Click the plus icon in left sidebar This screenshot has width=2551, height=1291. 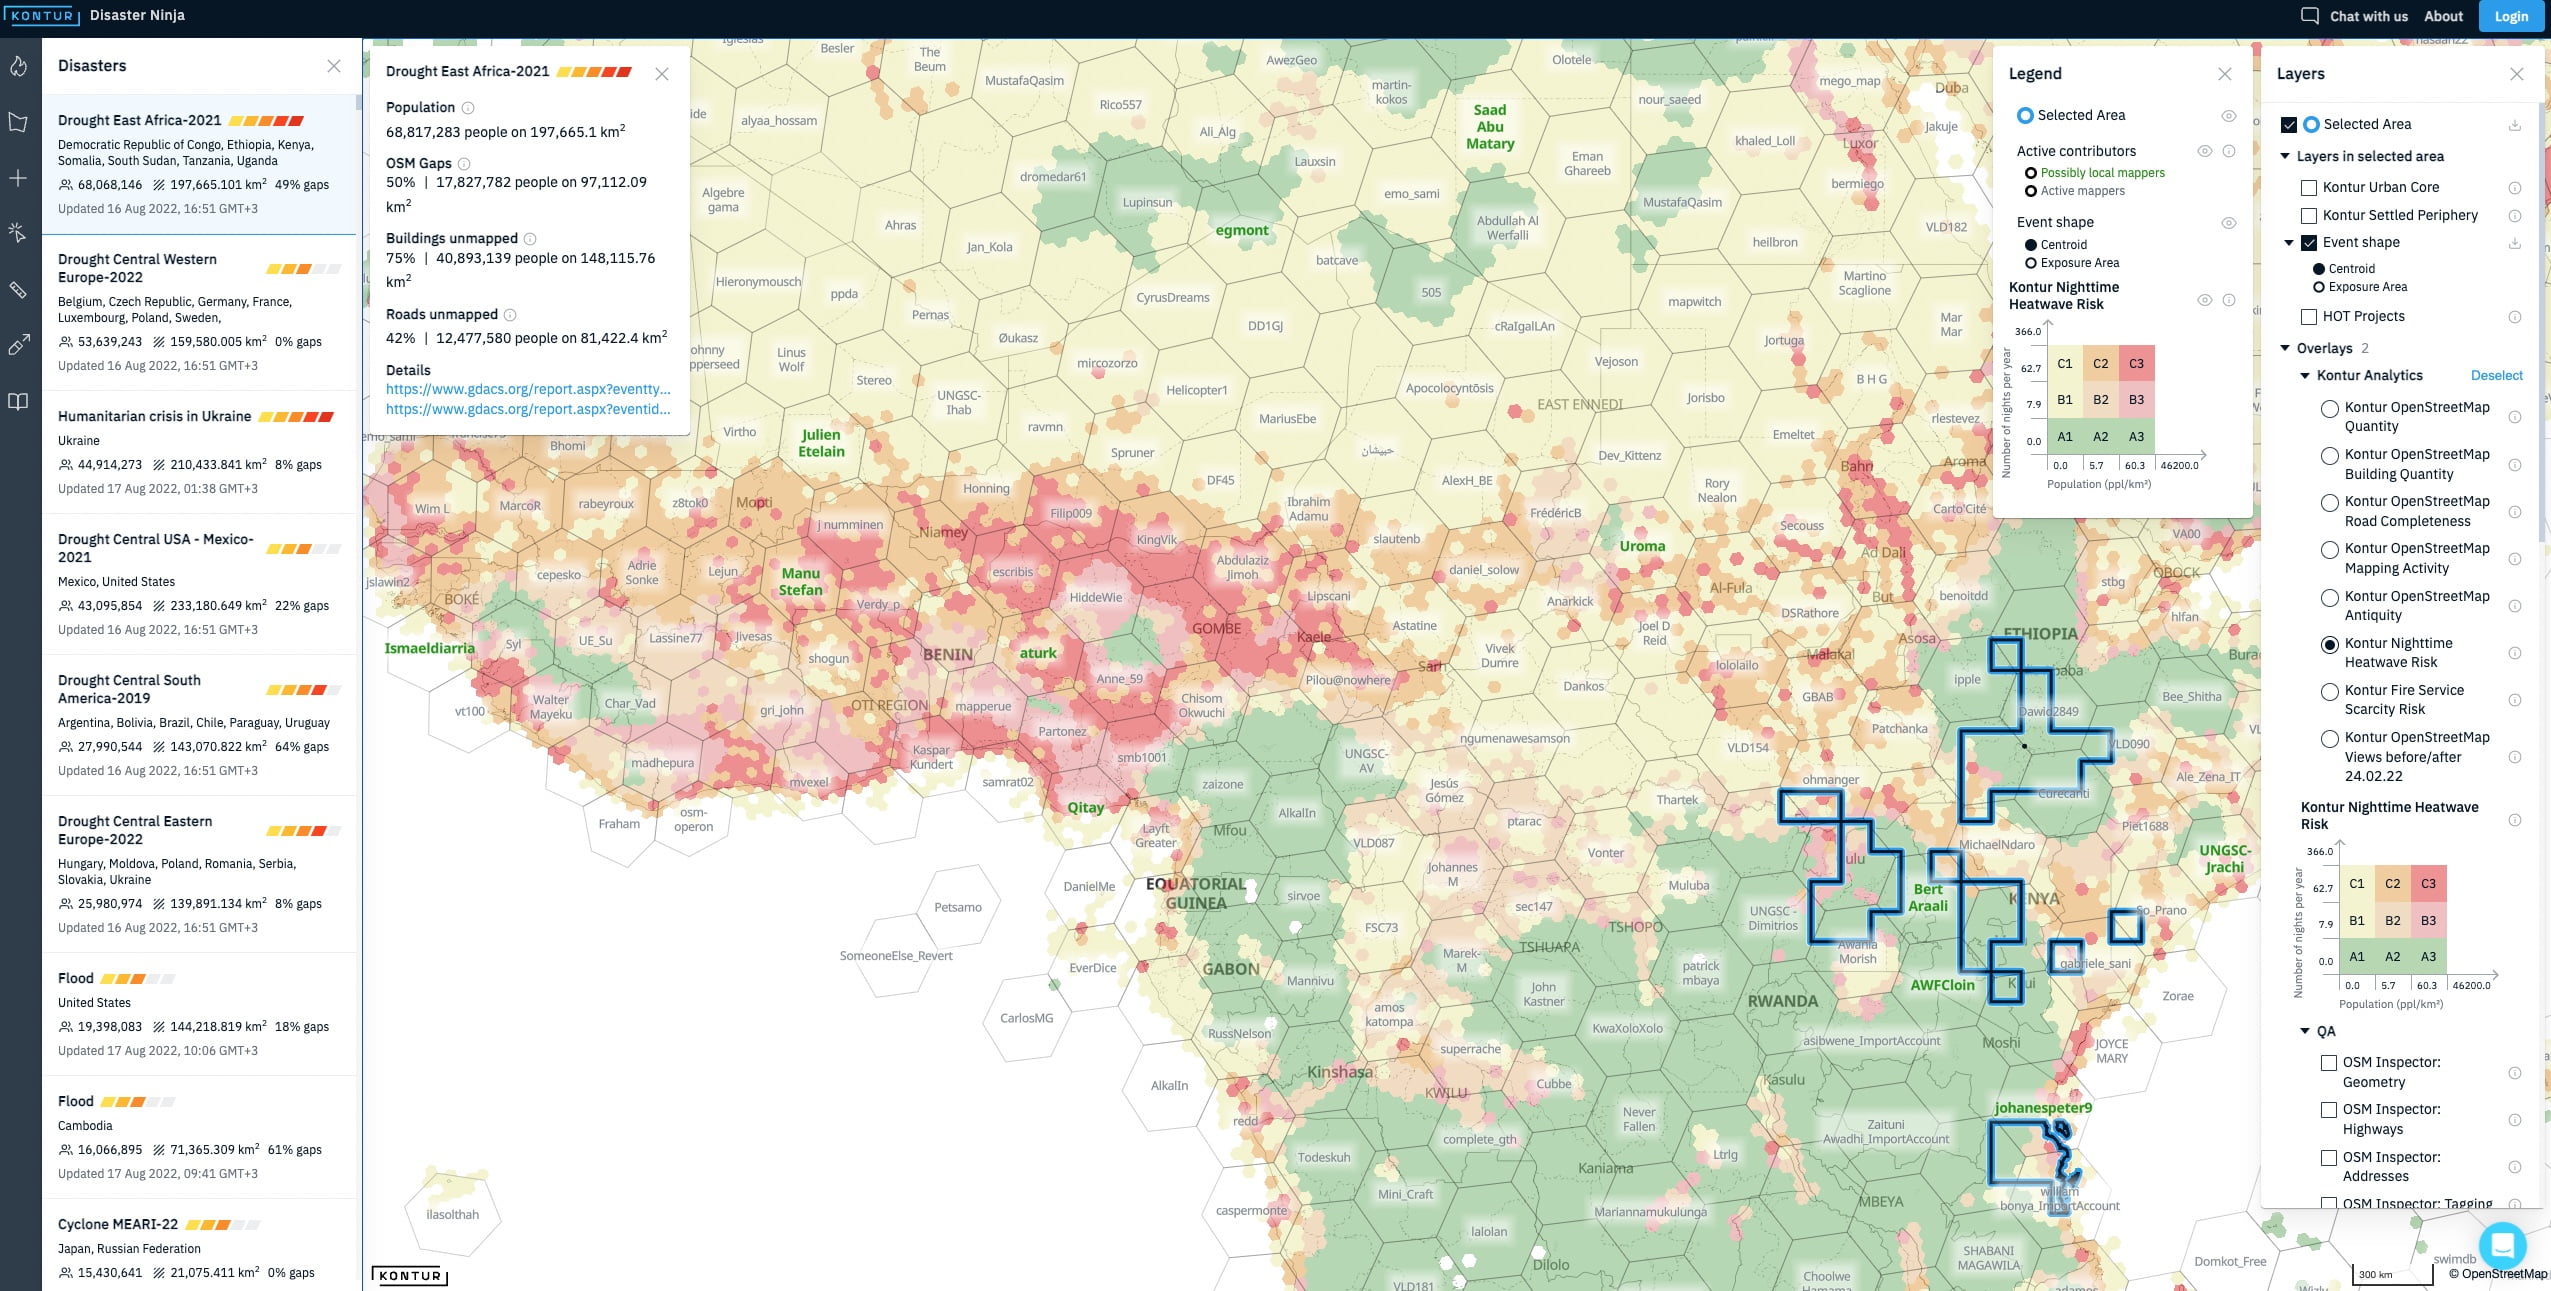coord(18,178)
